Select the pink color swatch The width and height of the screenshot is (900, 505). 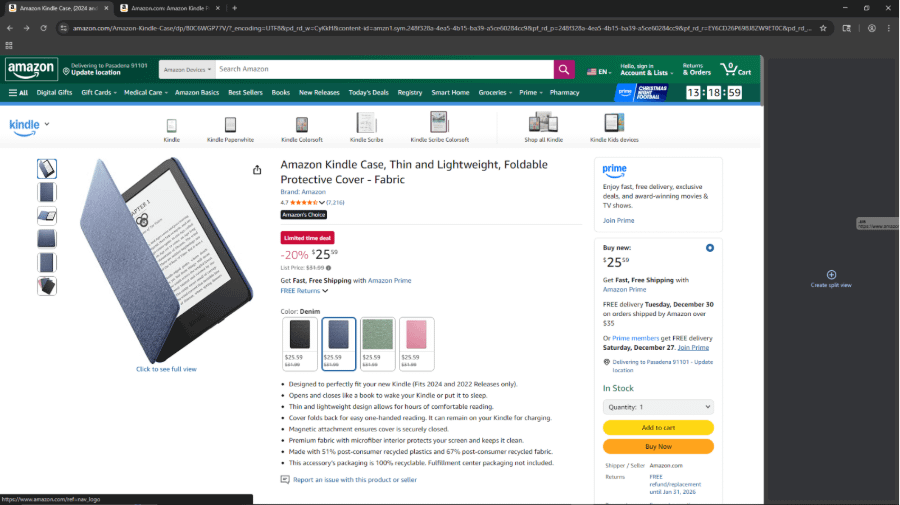417,344
